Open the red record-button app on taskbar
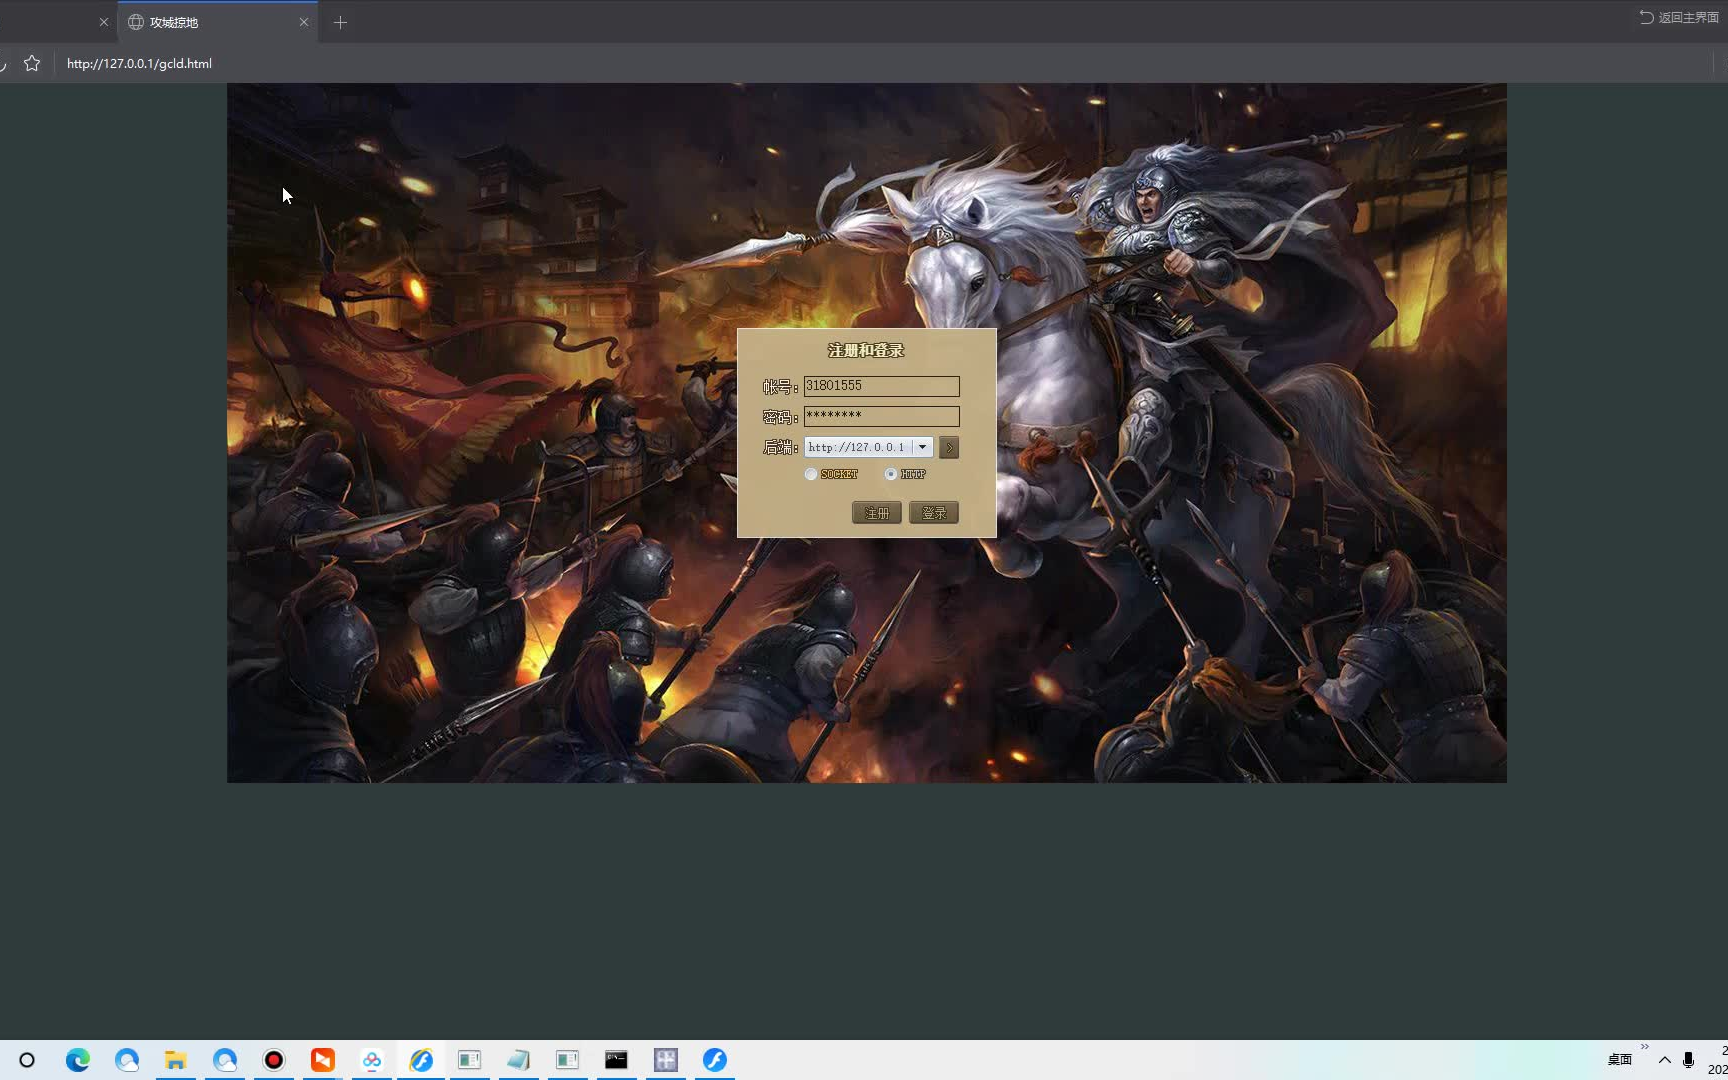This screenshot has height=1080, width=1728. 274,1060
